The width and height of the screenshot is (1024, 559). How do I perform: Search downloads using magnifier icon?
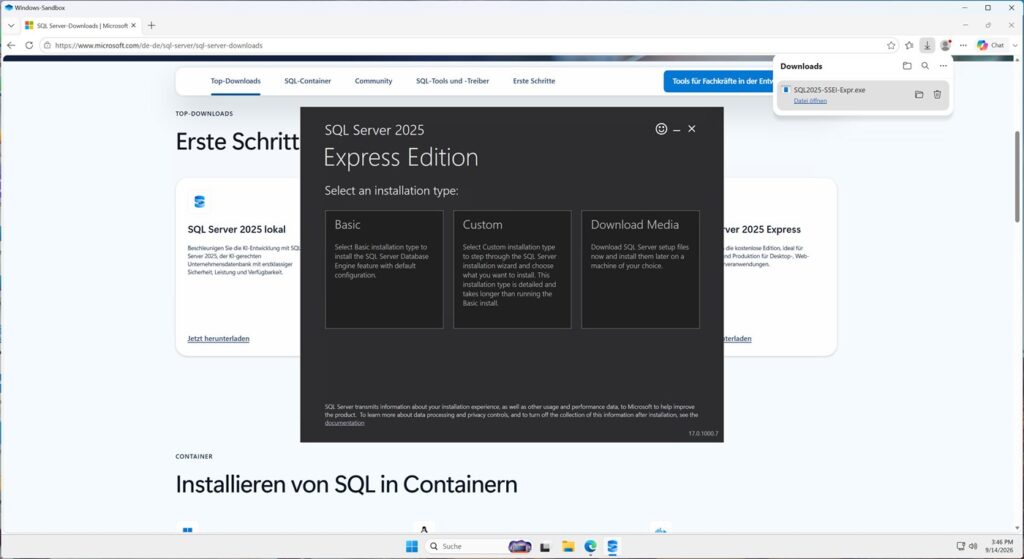[925, 66]
